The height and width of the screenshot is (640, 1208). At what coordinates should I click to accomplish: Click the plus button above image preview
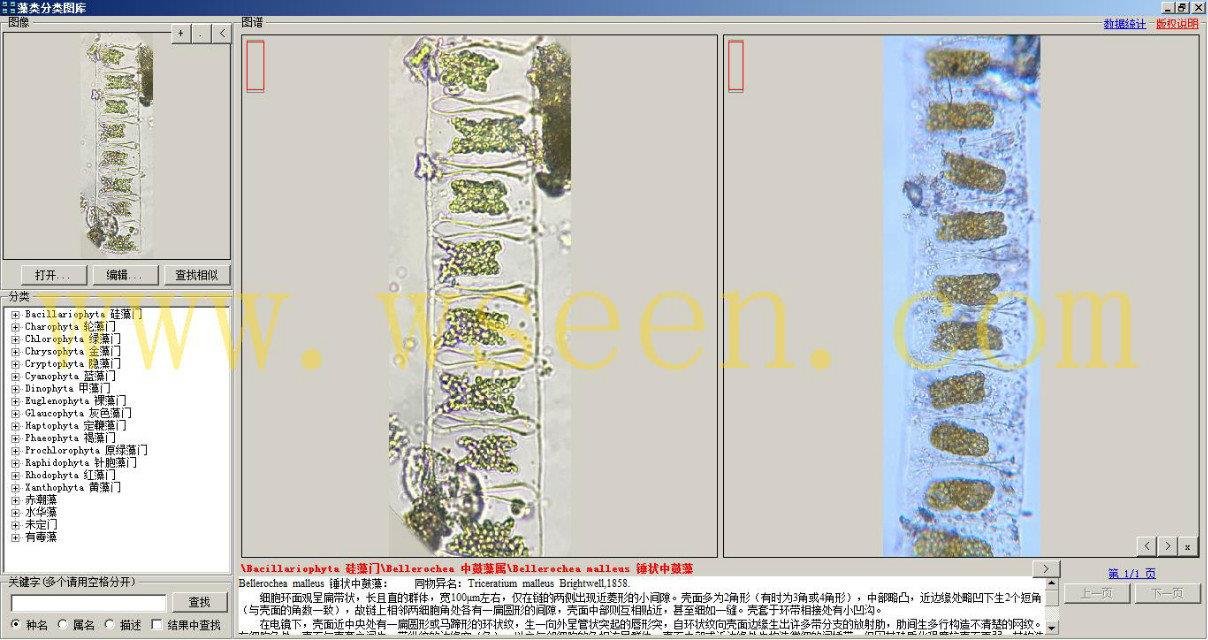(180, 33)
